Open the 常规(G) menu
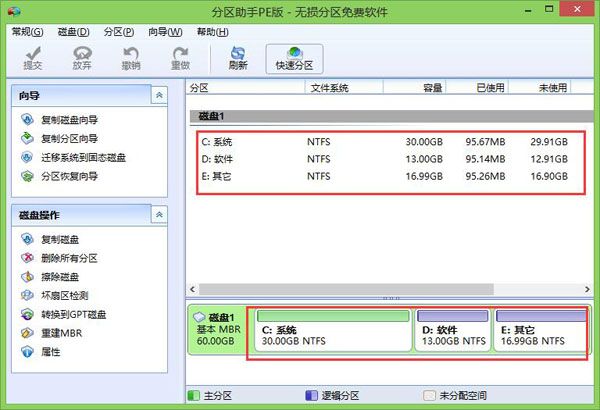Screen dimensions: 600x410 pyautogui.click(x=27, y=32)
